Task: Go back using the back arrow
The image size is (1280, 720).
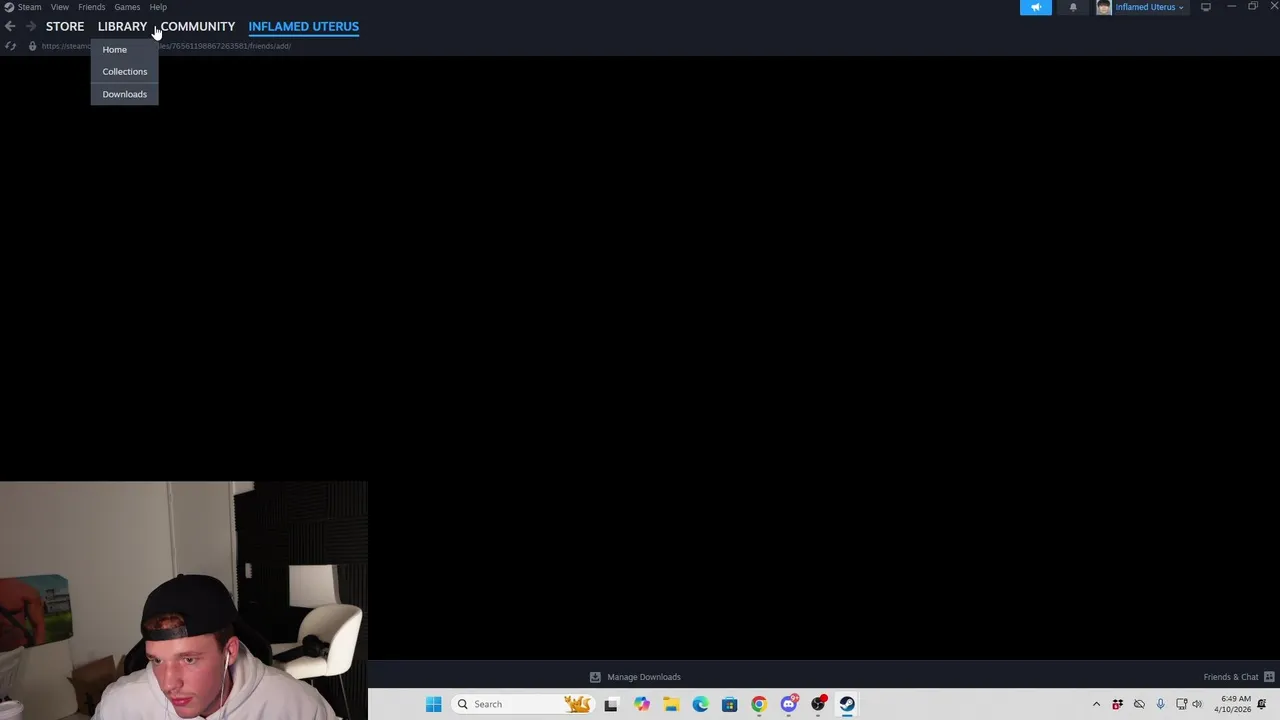Action: pyautogui.click(x=10, y=26)
